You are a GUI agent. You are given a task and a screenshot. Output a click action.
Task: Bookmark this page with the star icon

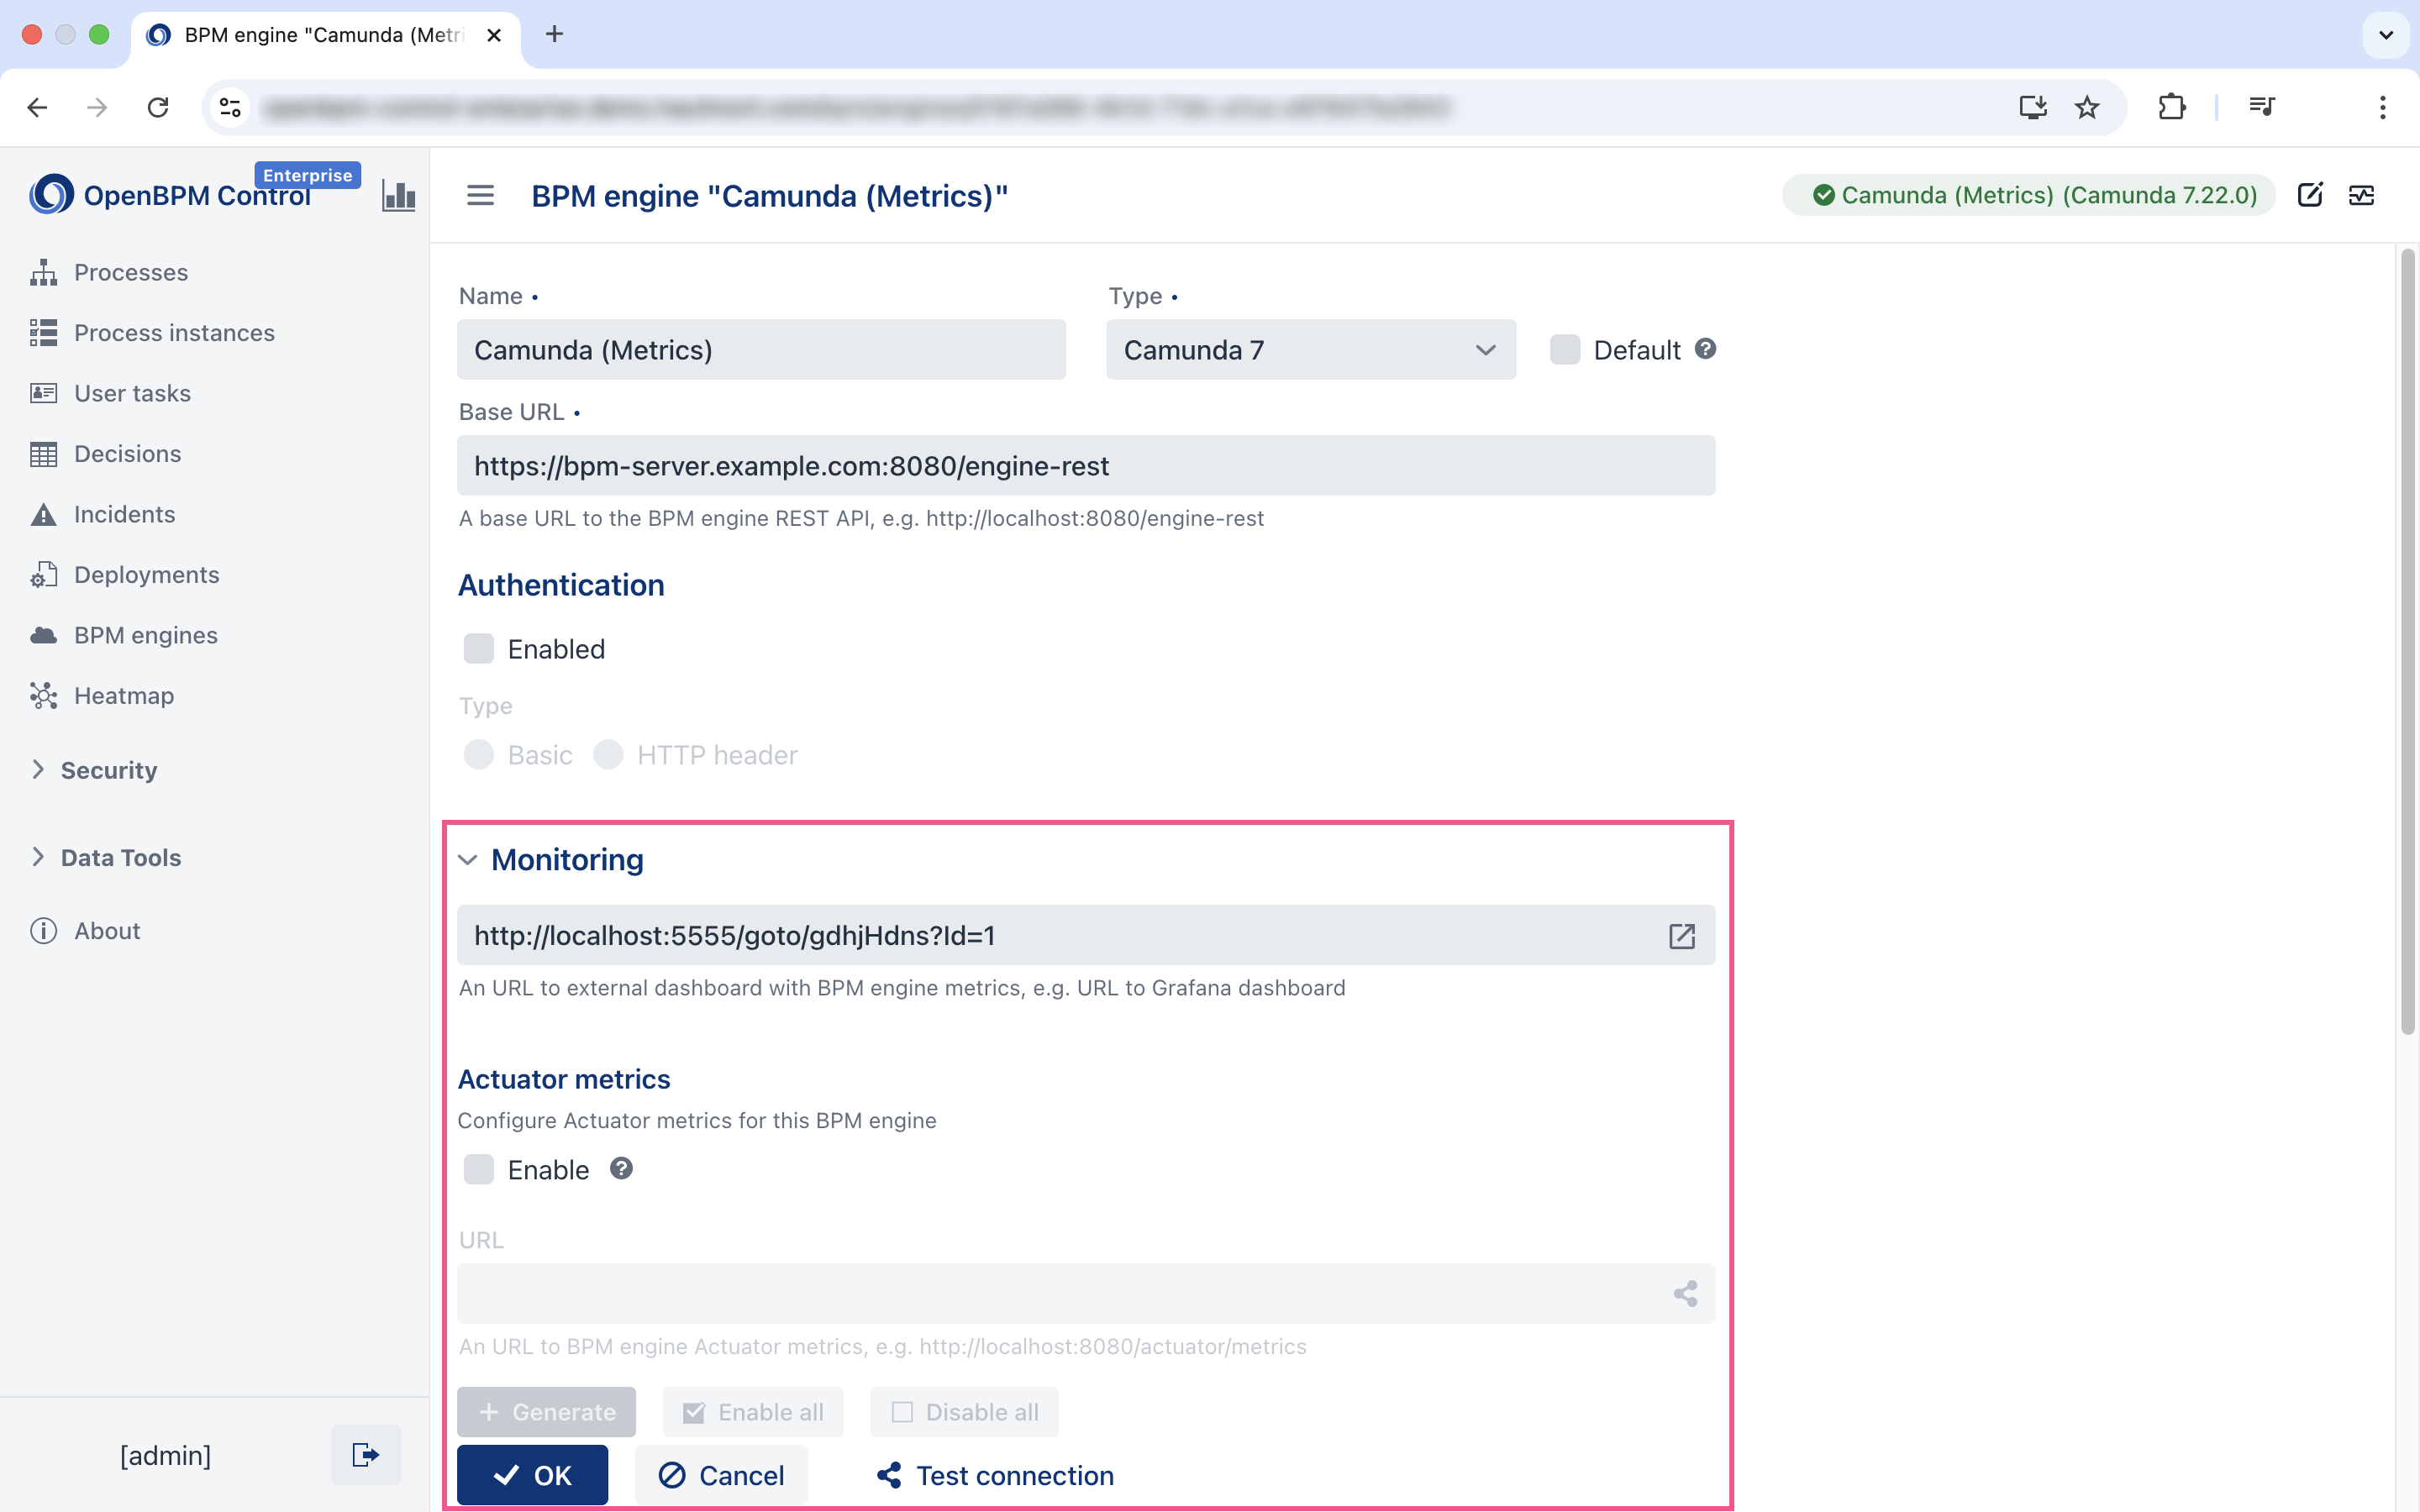2087,107
